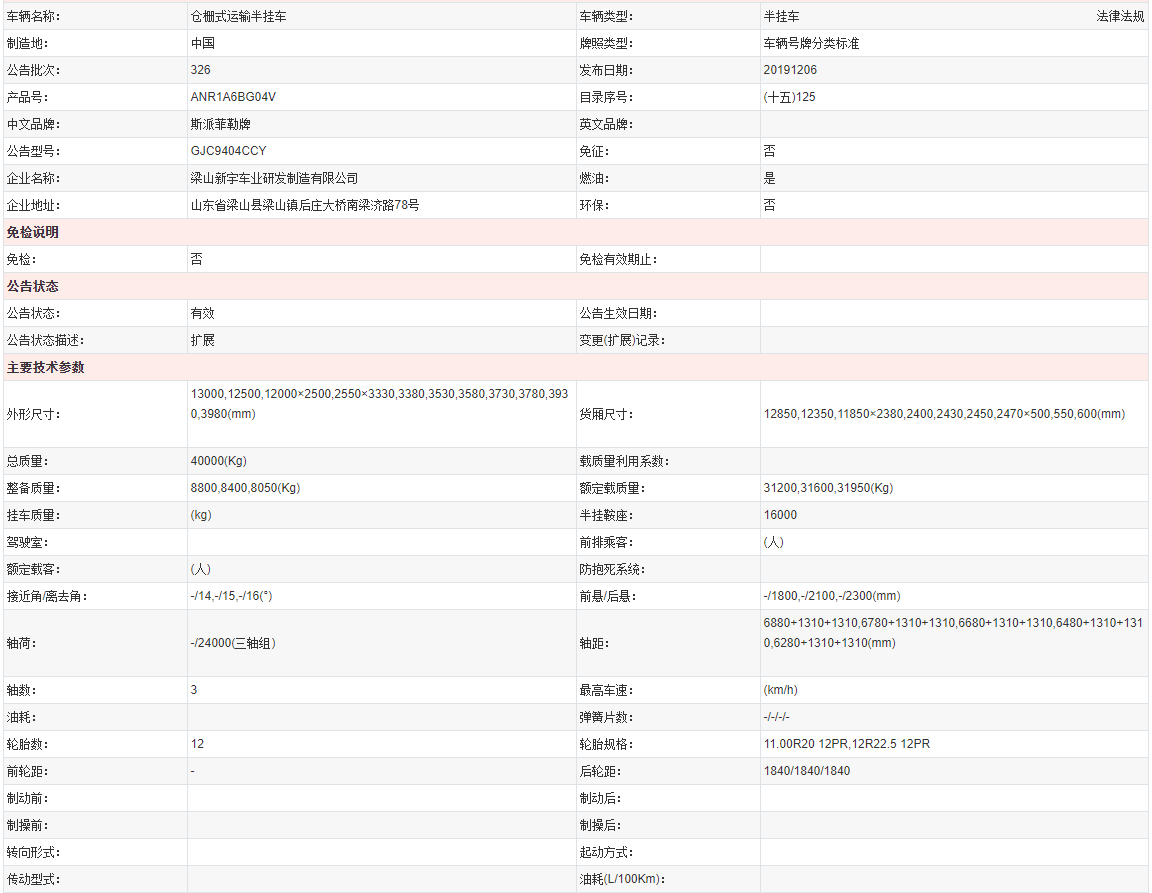Select product number ANR1A6BG04V
The image size is (1152, 893).
tap(233, 98)
